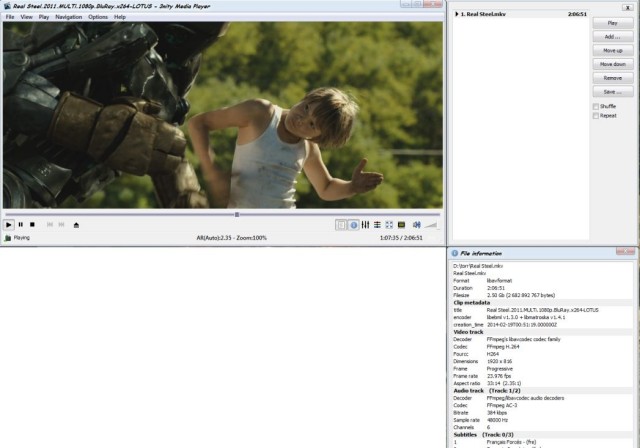640x448 pixels.
Task: Close the playlist panel with x button
Action: (627, 7)
